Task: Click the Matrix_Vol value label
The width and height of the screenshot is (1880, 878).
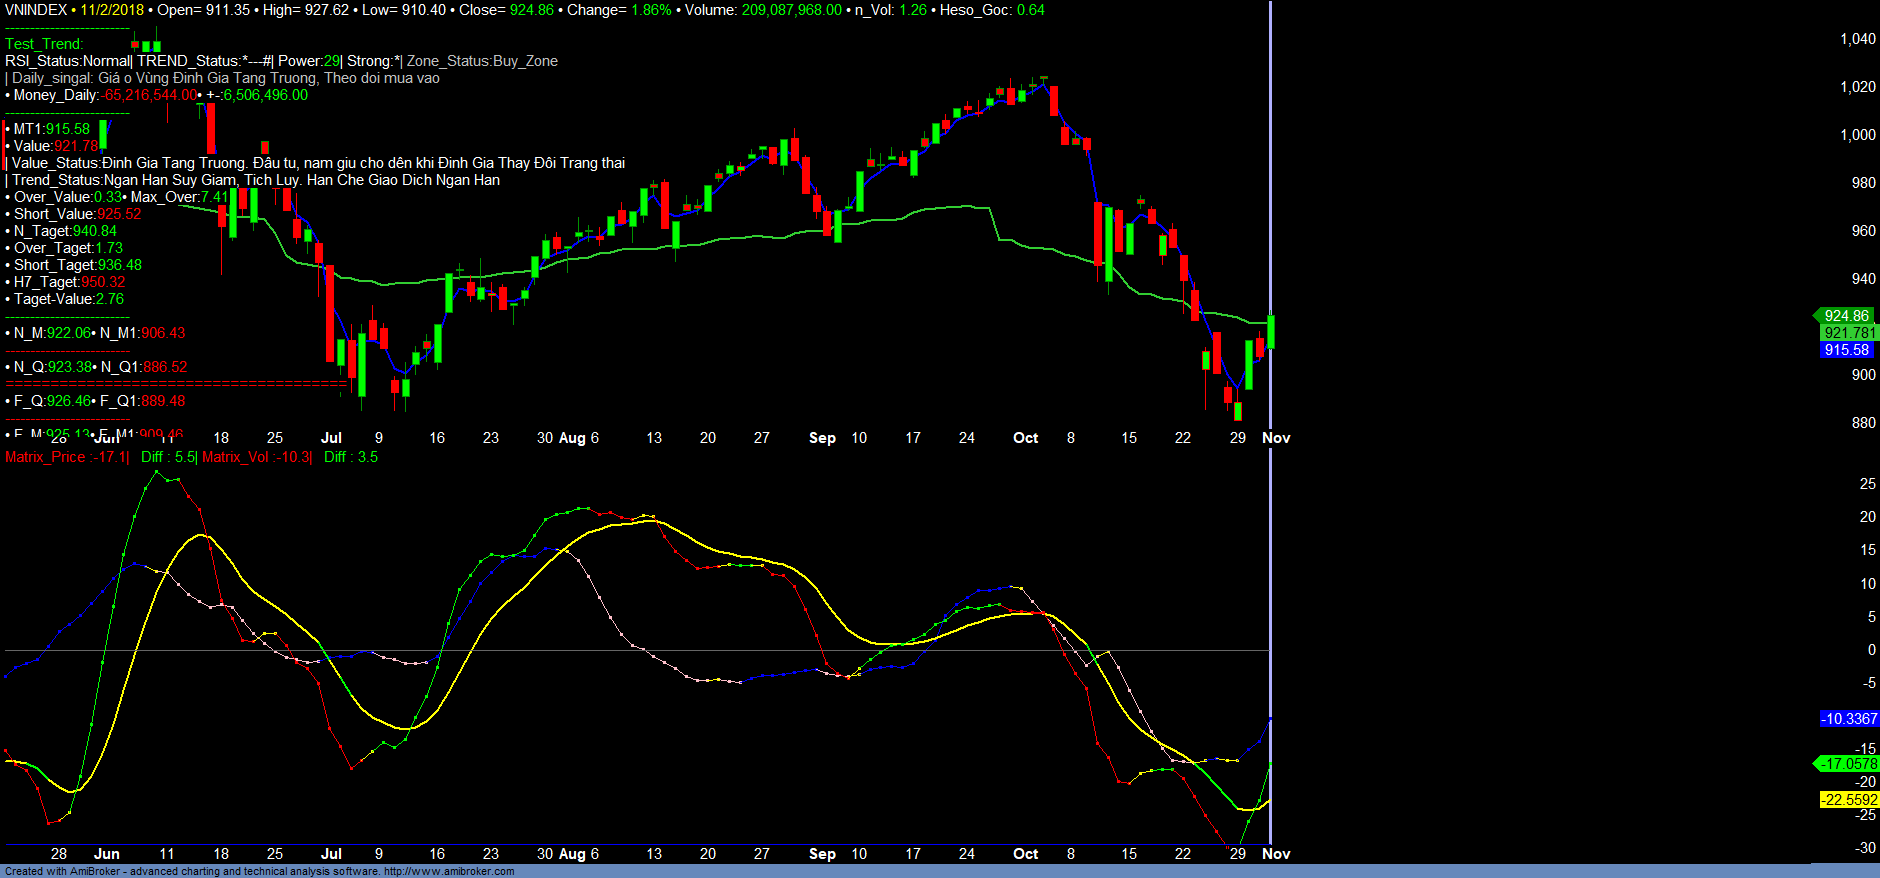Action: 256,457
